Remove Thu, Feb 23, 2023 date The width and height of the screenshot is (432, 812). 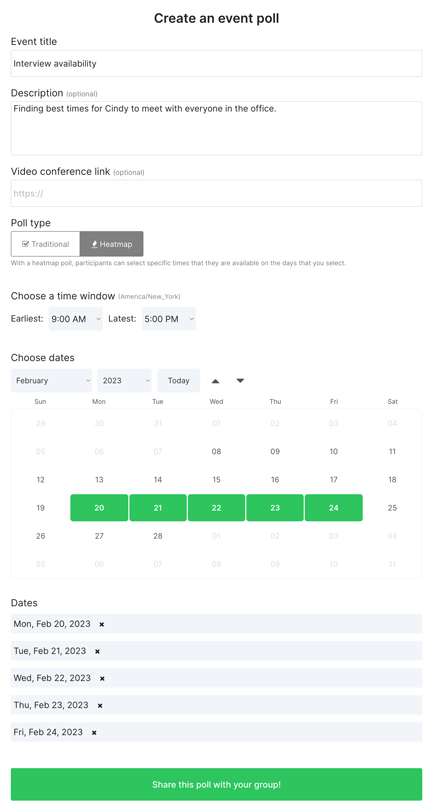(100, 705)
